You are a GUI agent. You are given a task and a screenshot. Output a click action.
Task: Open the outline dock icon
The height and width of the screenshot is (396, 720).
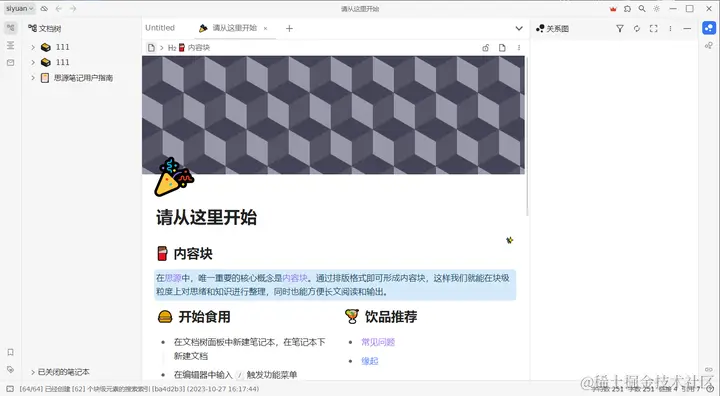click(11, 45)
